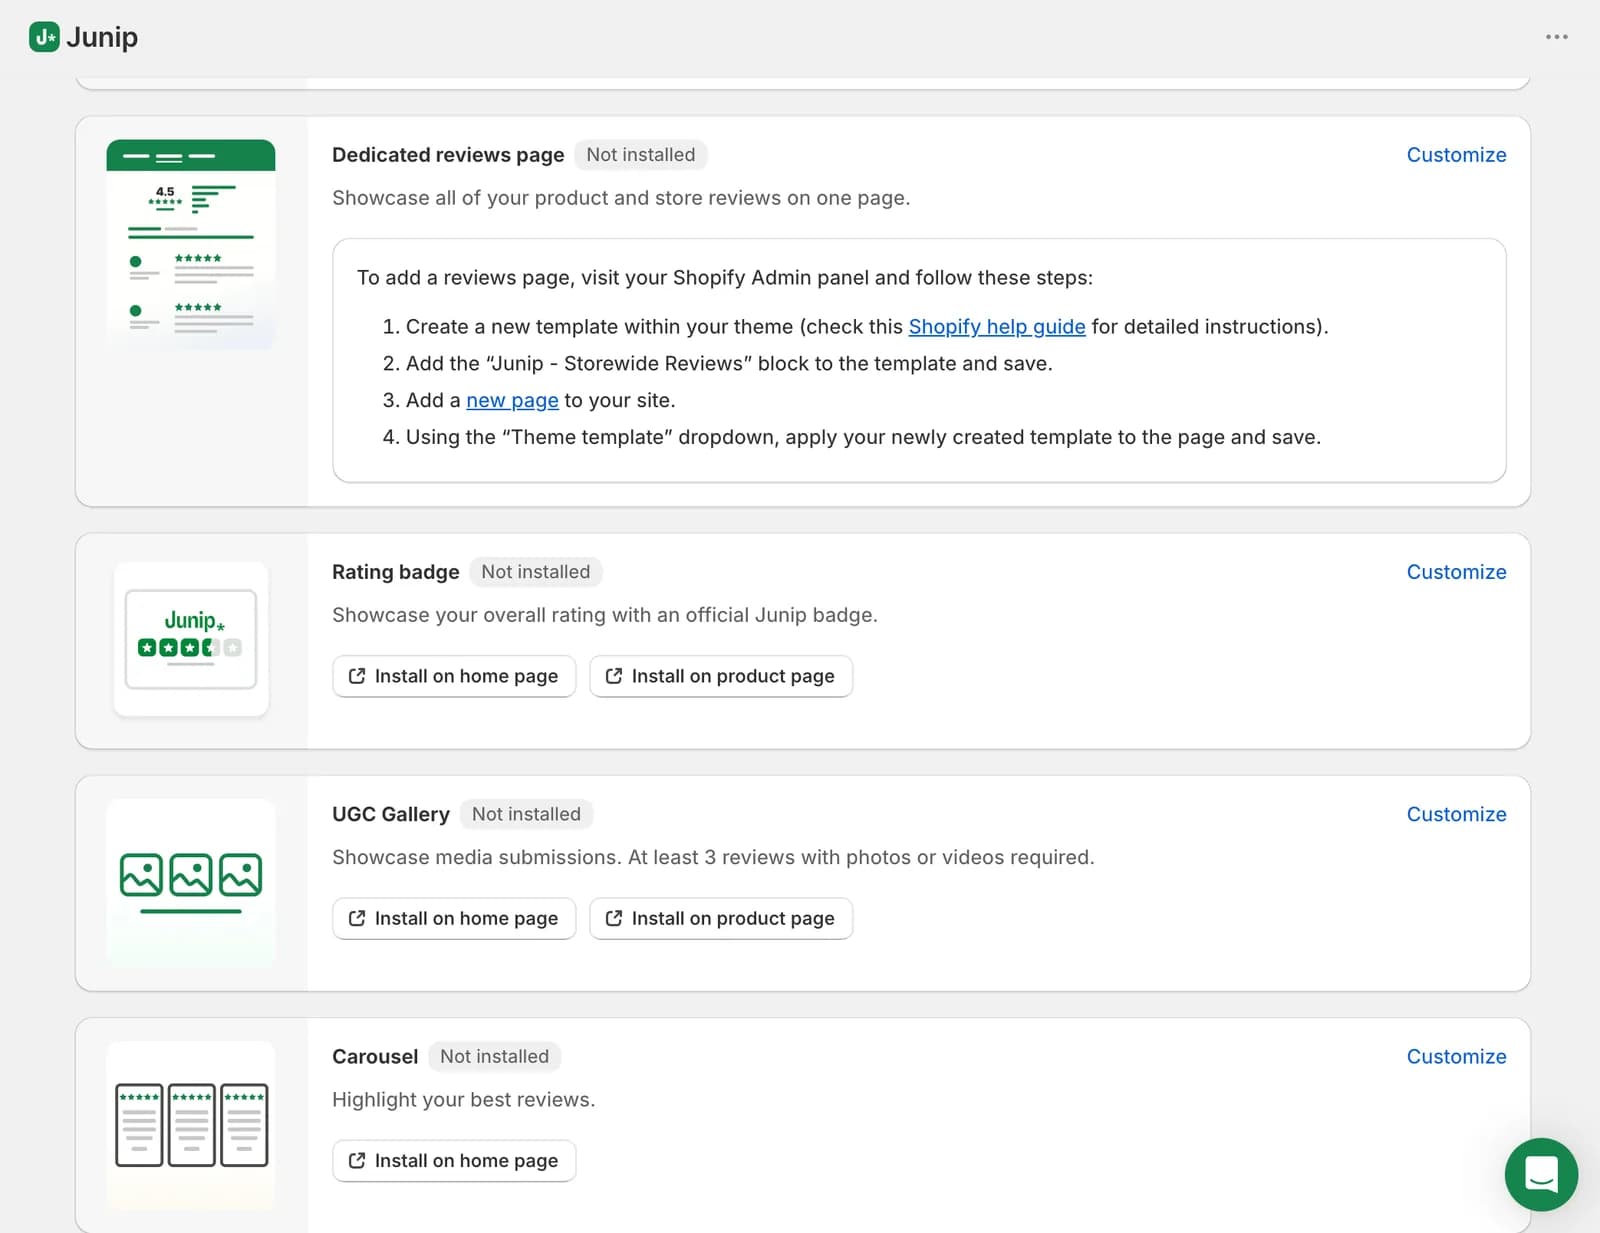1600x1233 pixels.
Task: Click the Carousel Not installed status
Action: pos(494,1056)
